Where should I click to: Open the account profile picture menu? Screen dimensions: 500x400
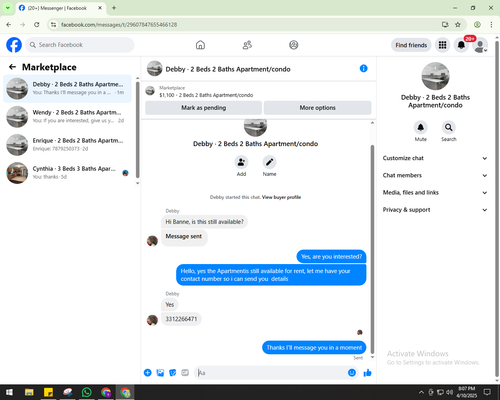(x=480, y=45)
